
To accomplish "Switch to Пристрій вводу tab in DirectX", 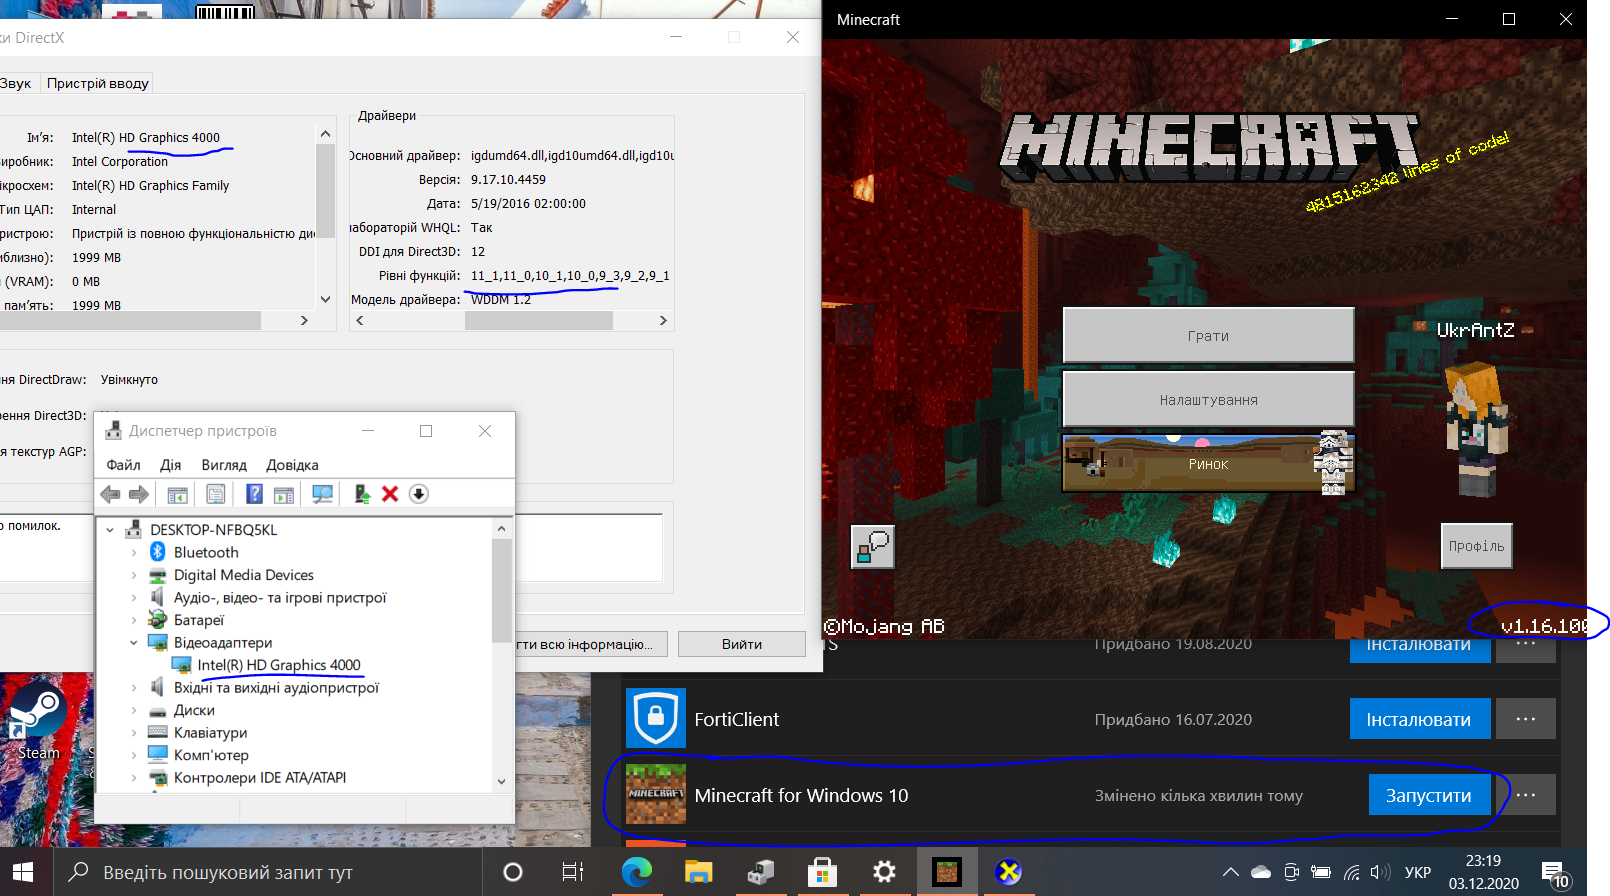I will coord(98,83).
